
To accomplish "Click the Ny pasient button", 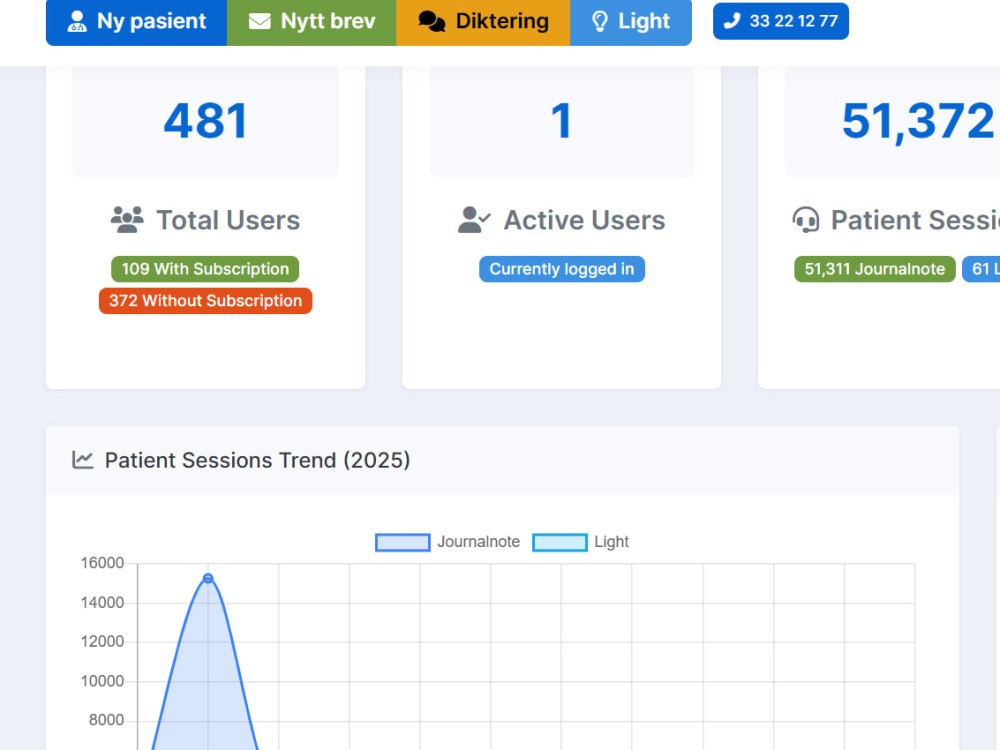I will [136, 22].
